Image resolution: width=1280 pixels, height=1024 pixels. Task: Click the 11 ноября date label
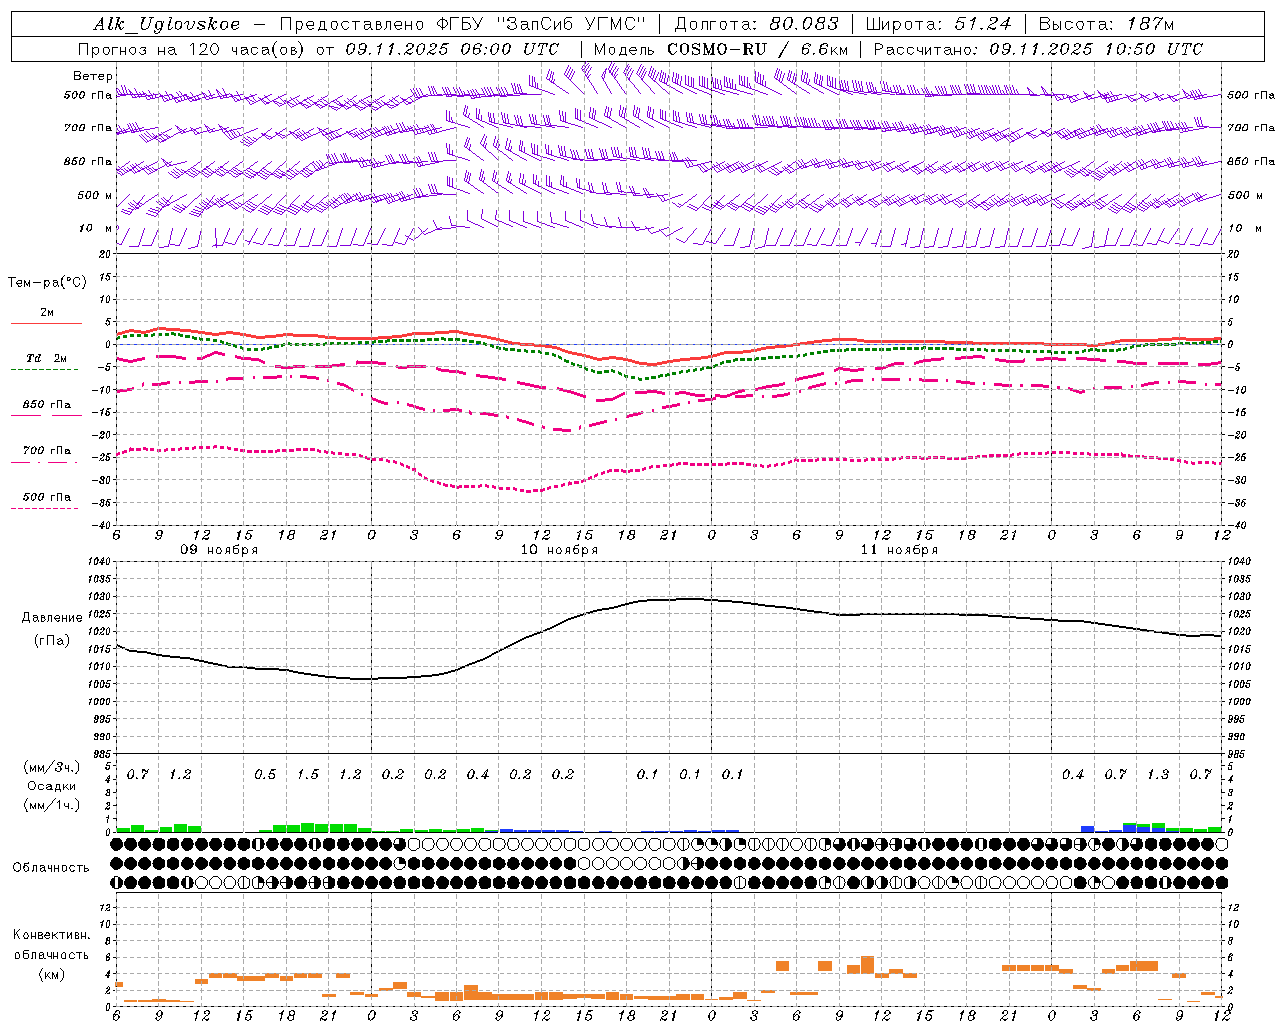899,550
